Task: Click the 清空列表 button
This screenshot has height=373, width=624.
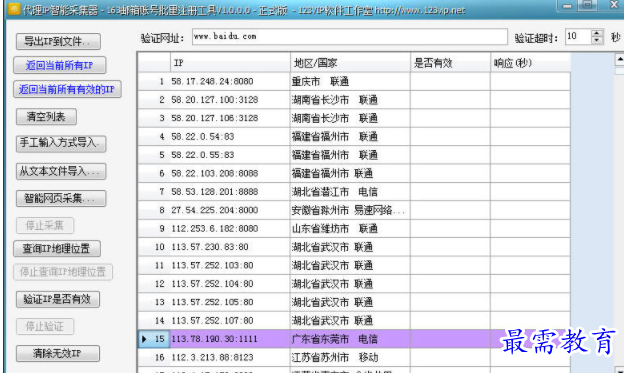Action: (x=46, y=117)
